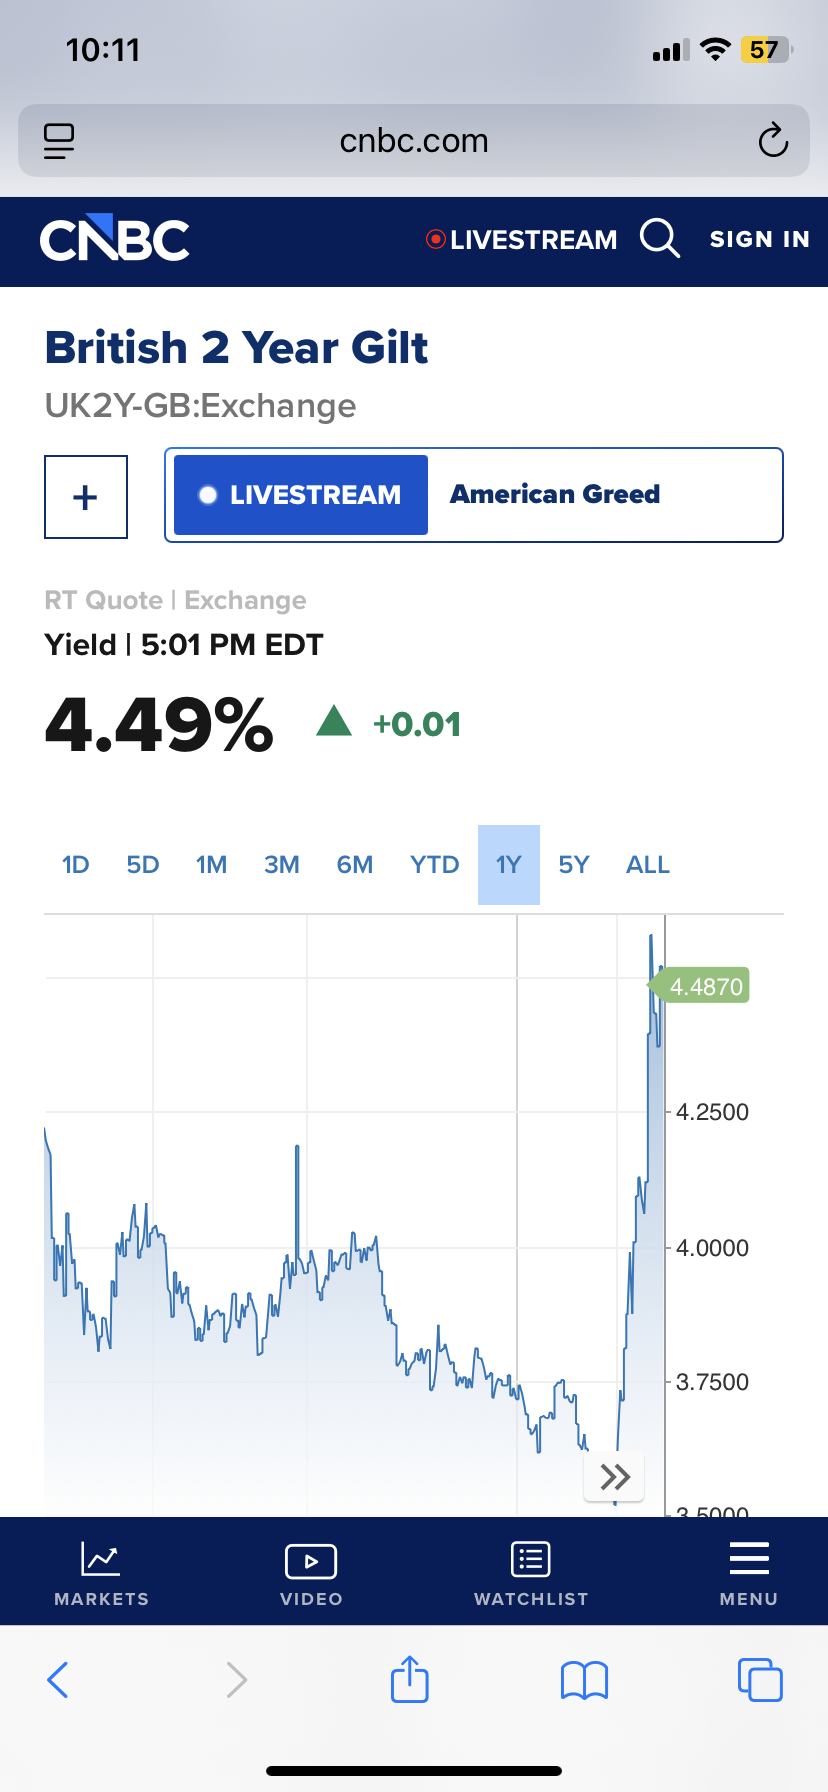This screenshot has width=828, height=1792.
Task: Open Safari page settings icon
Action: (x=59, y=141)
